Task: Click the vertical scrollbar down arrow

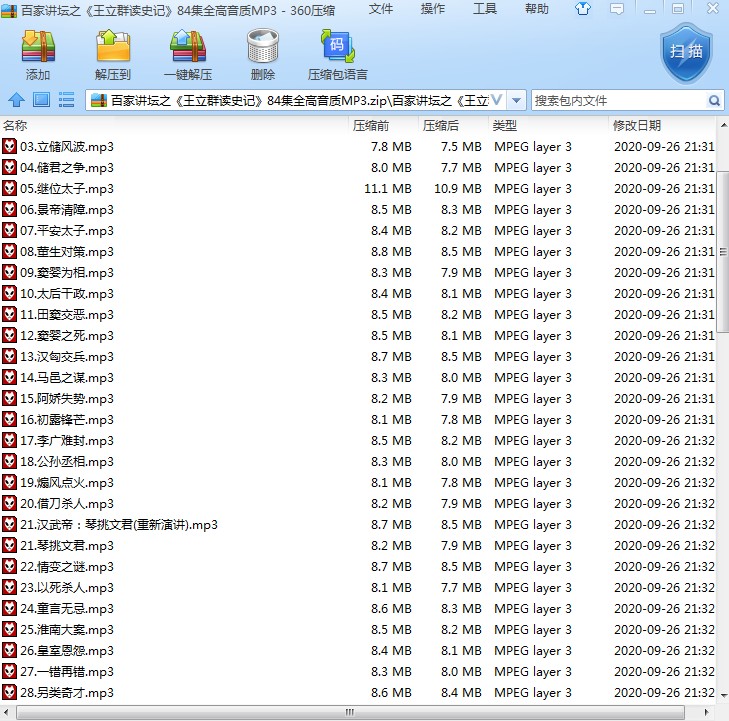Action: [x=722, y=697]
